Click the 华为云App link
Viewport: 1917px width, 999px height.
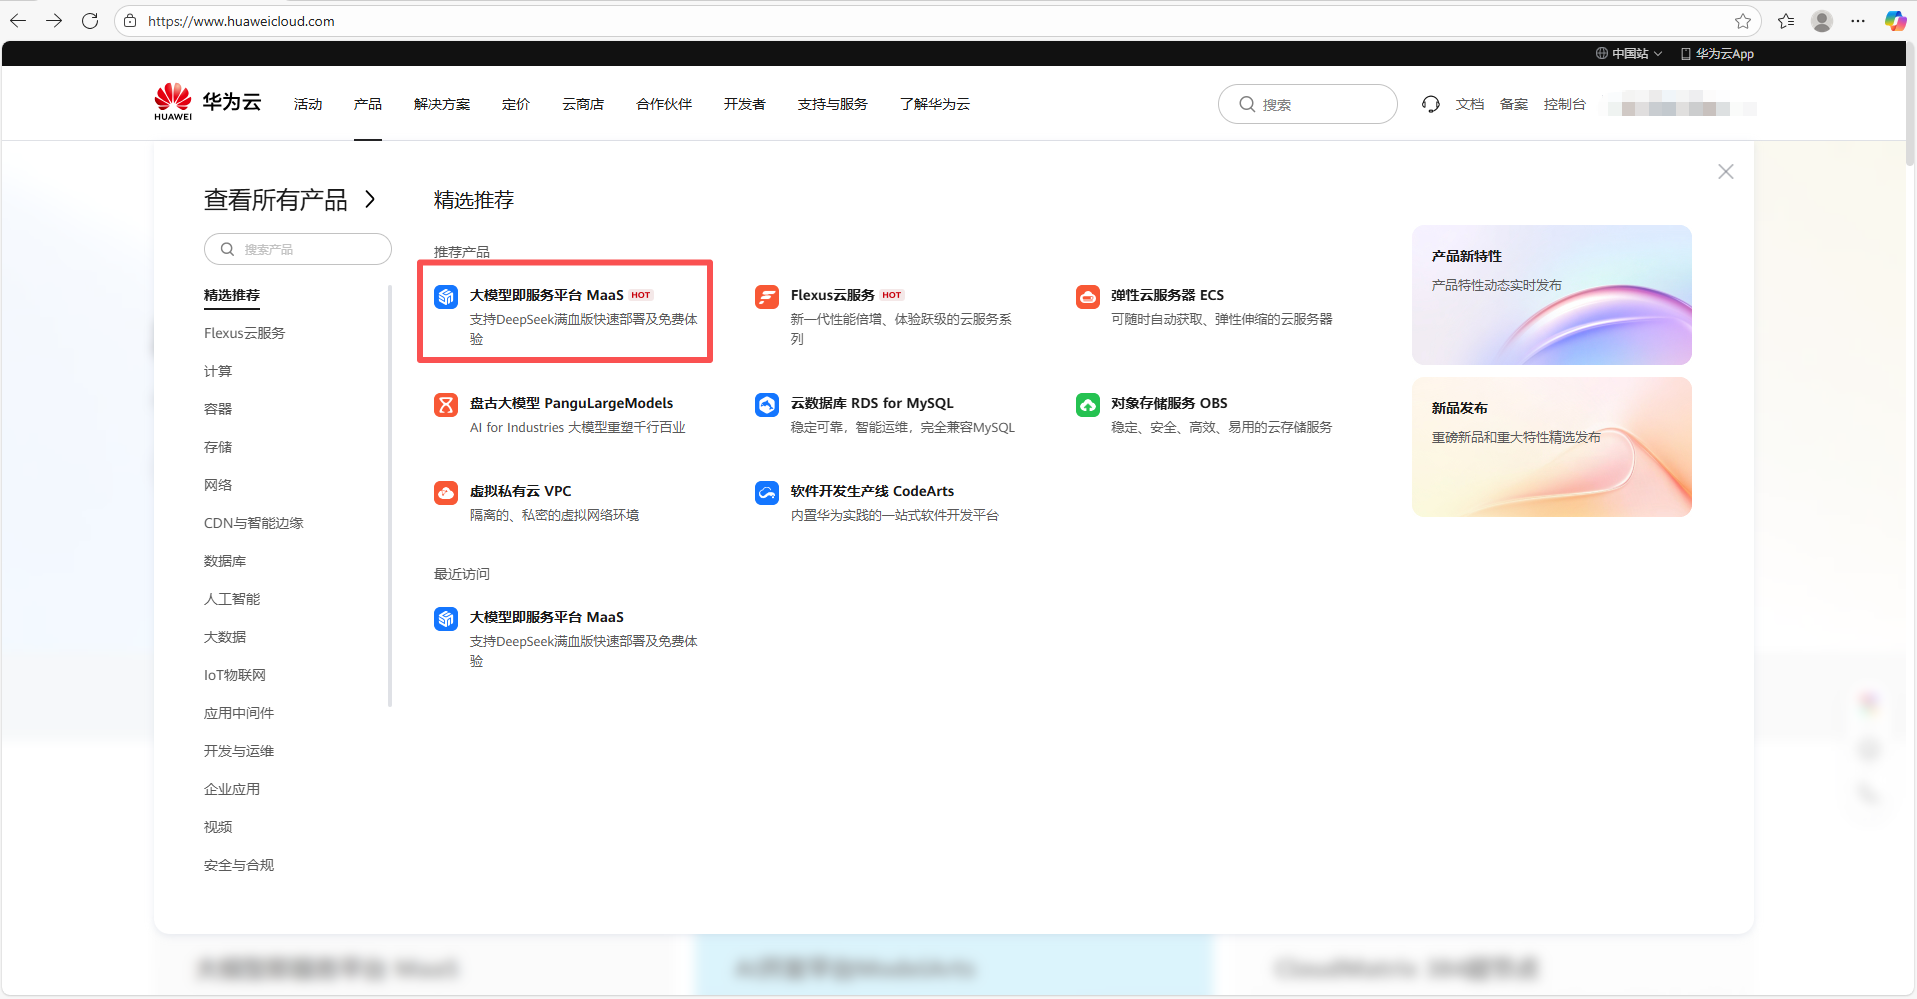pos(1717,54)
